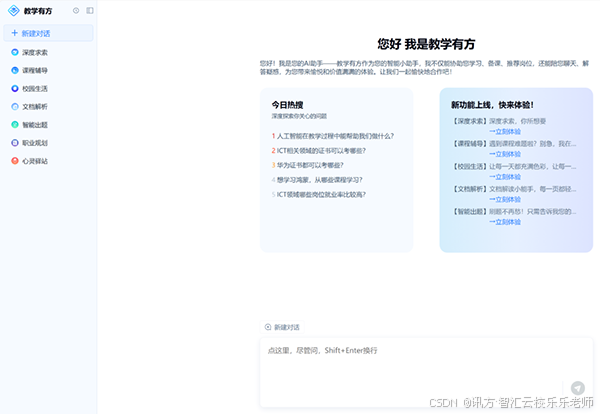600x414 pixels.
Task: Open chat history via the clock icon
Action: tap(76, 11)
